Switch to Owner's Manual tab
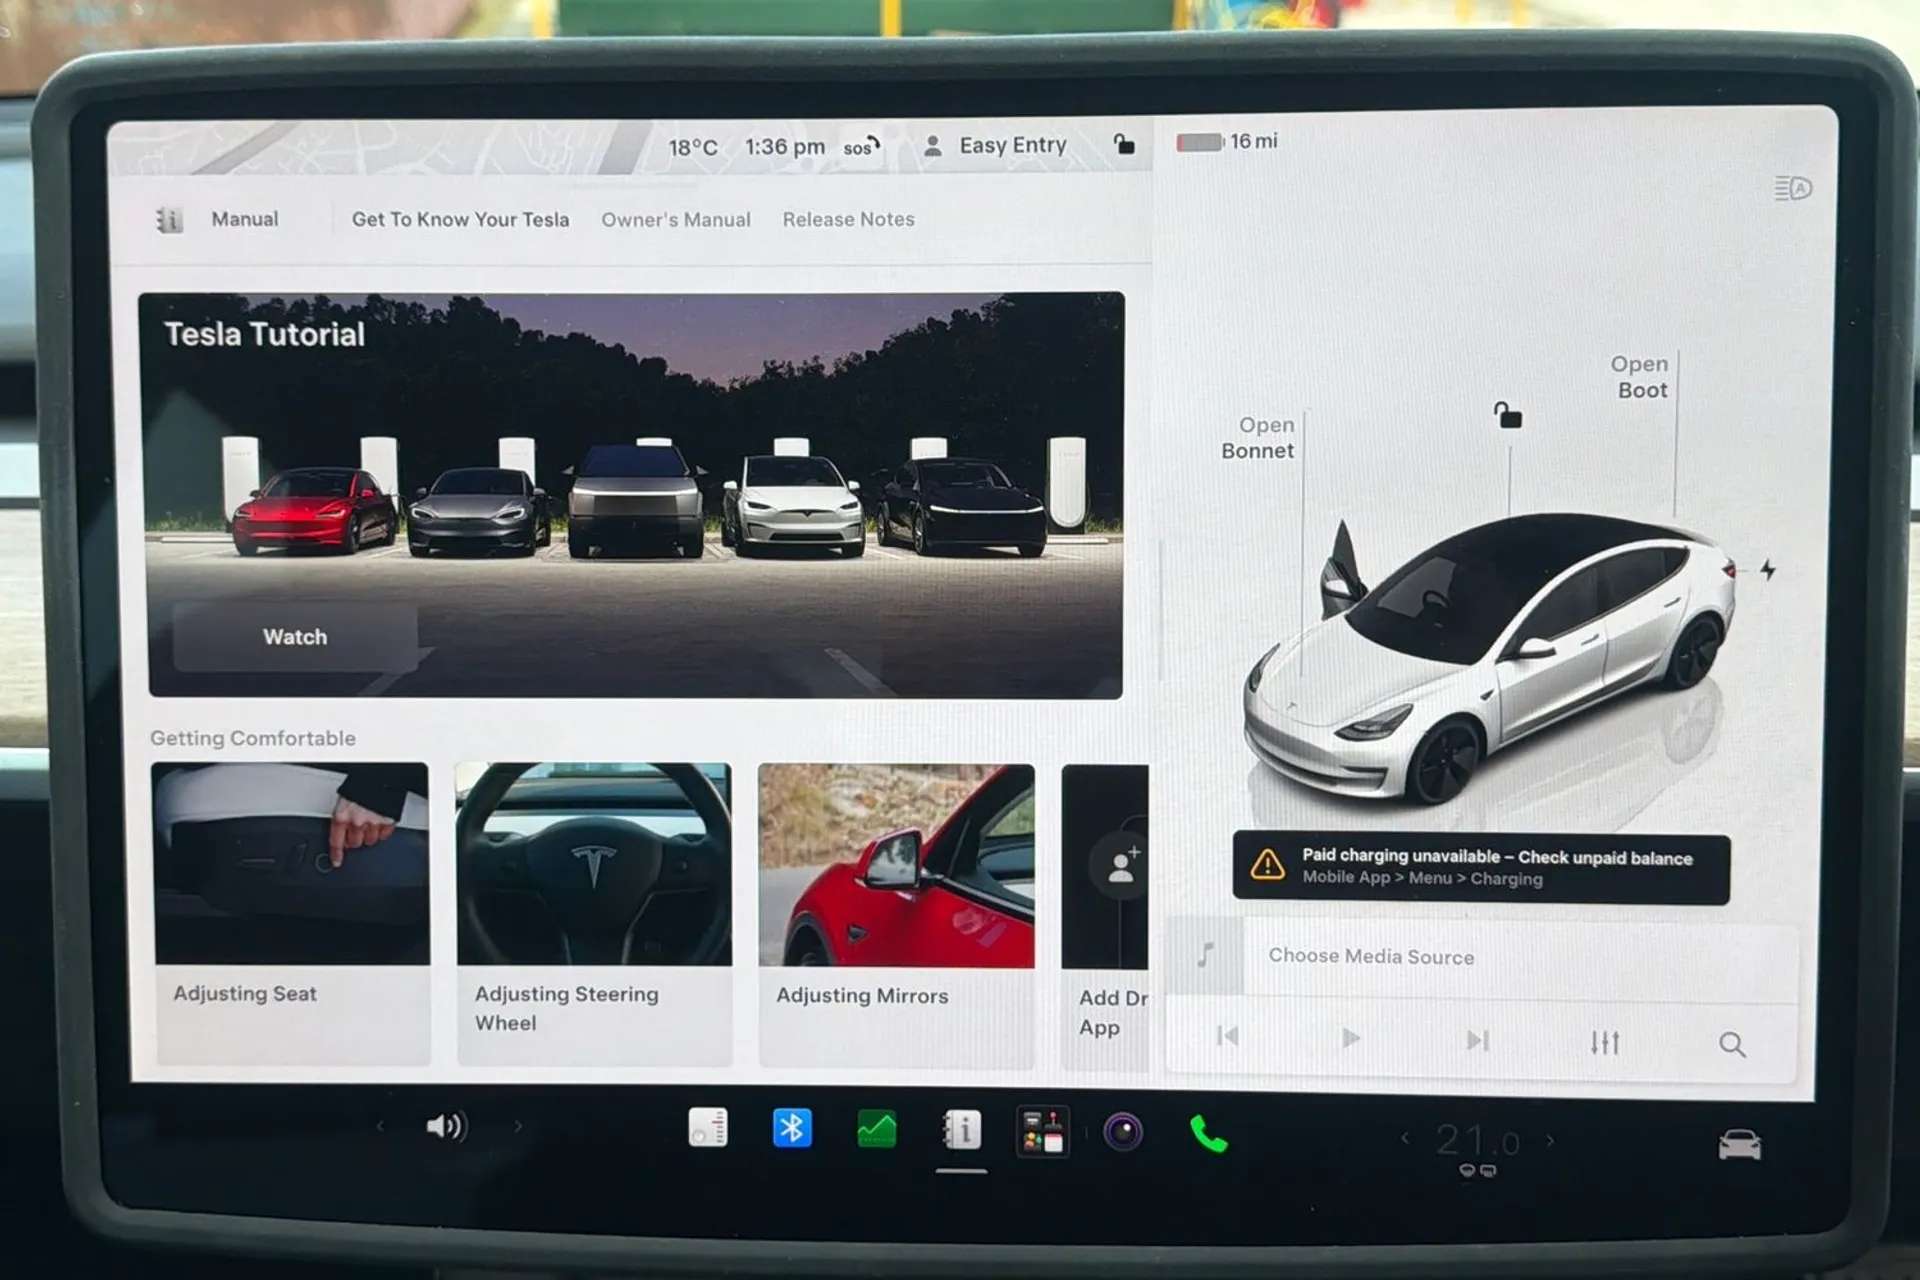The height and width of the screenshot is (1280, 1920). point(676,219)
